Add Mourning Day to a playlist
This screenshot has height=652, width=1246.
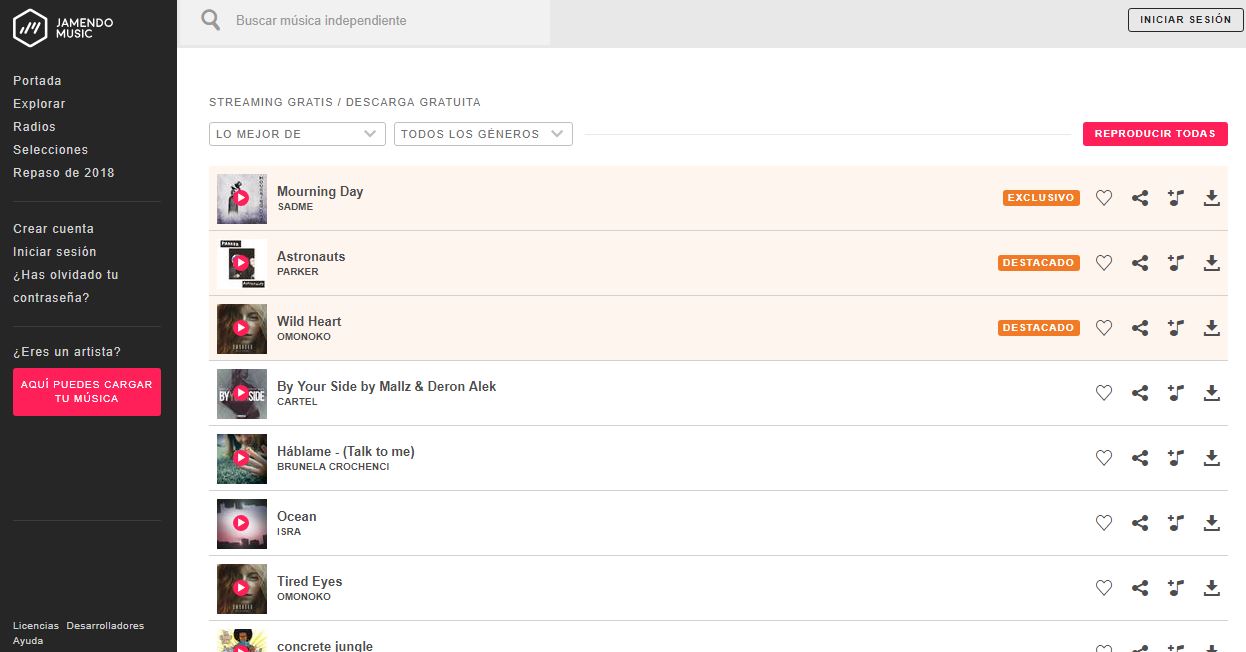coord(1176,198)
